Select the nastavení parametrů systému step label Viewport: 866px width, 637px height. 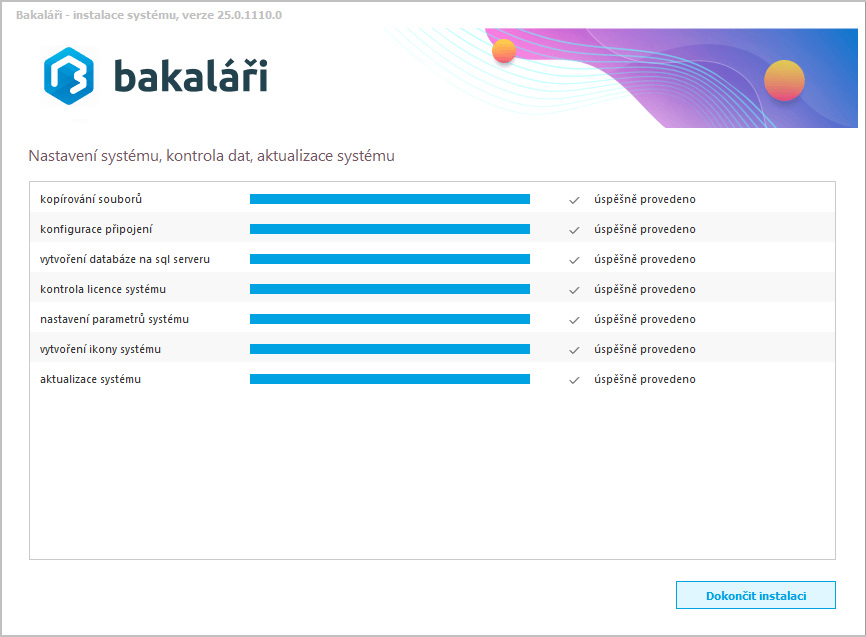114,319
